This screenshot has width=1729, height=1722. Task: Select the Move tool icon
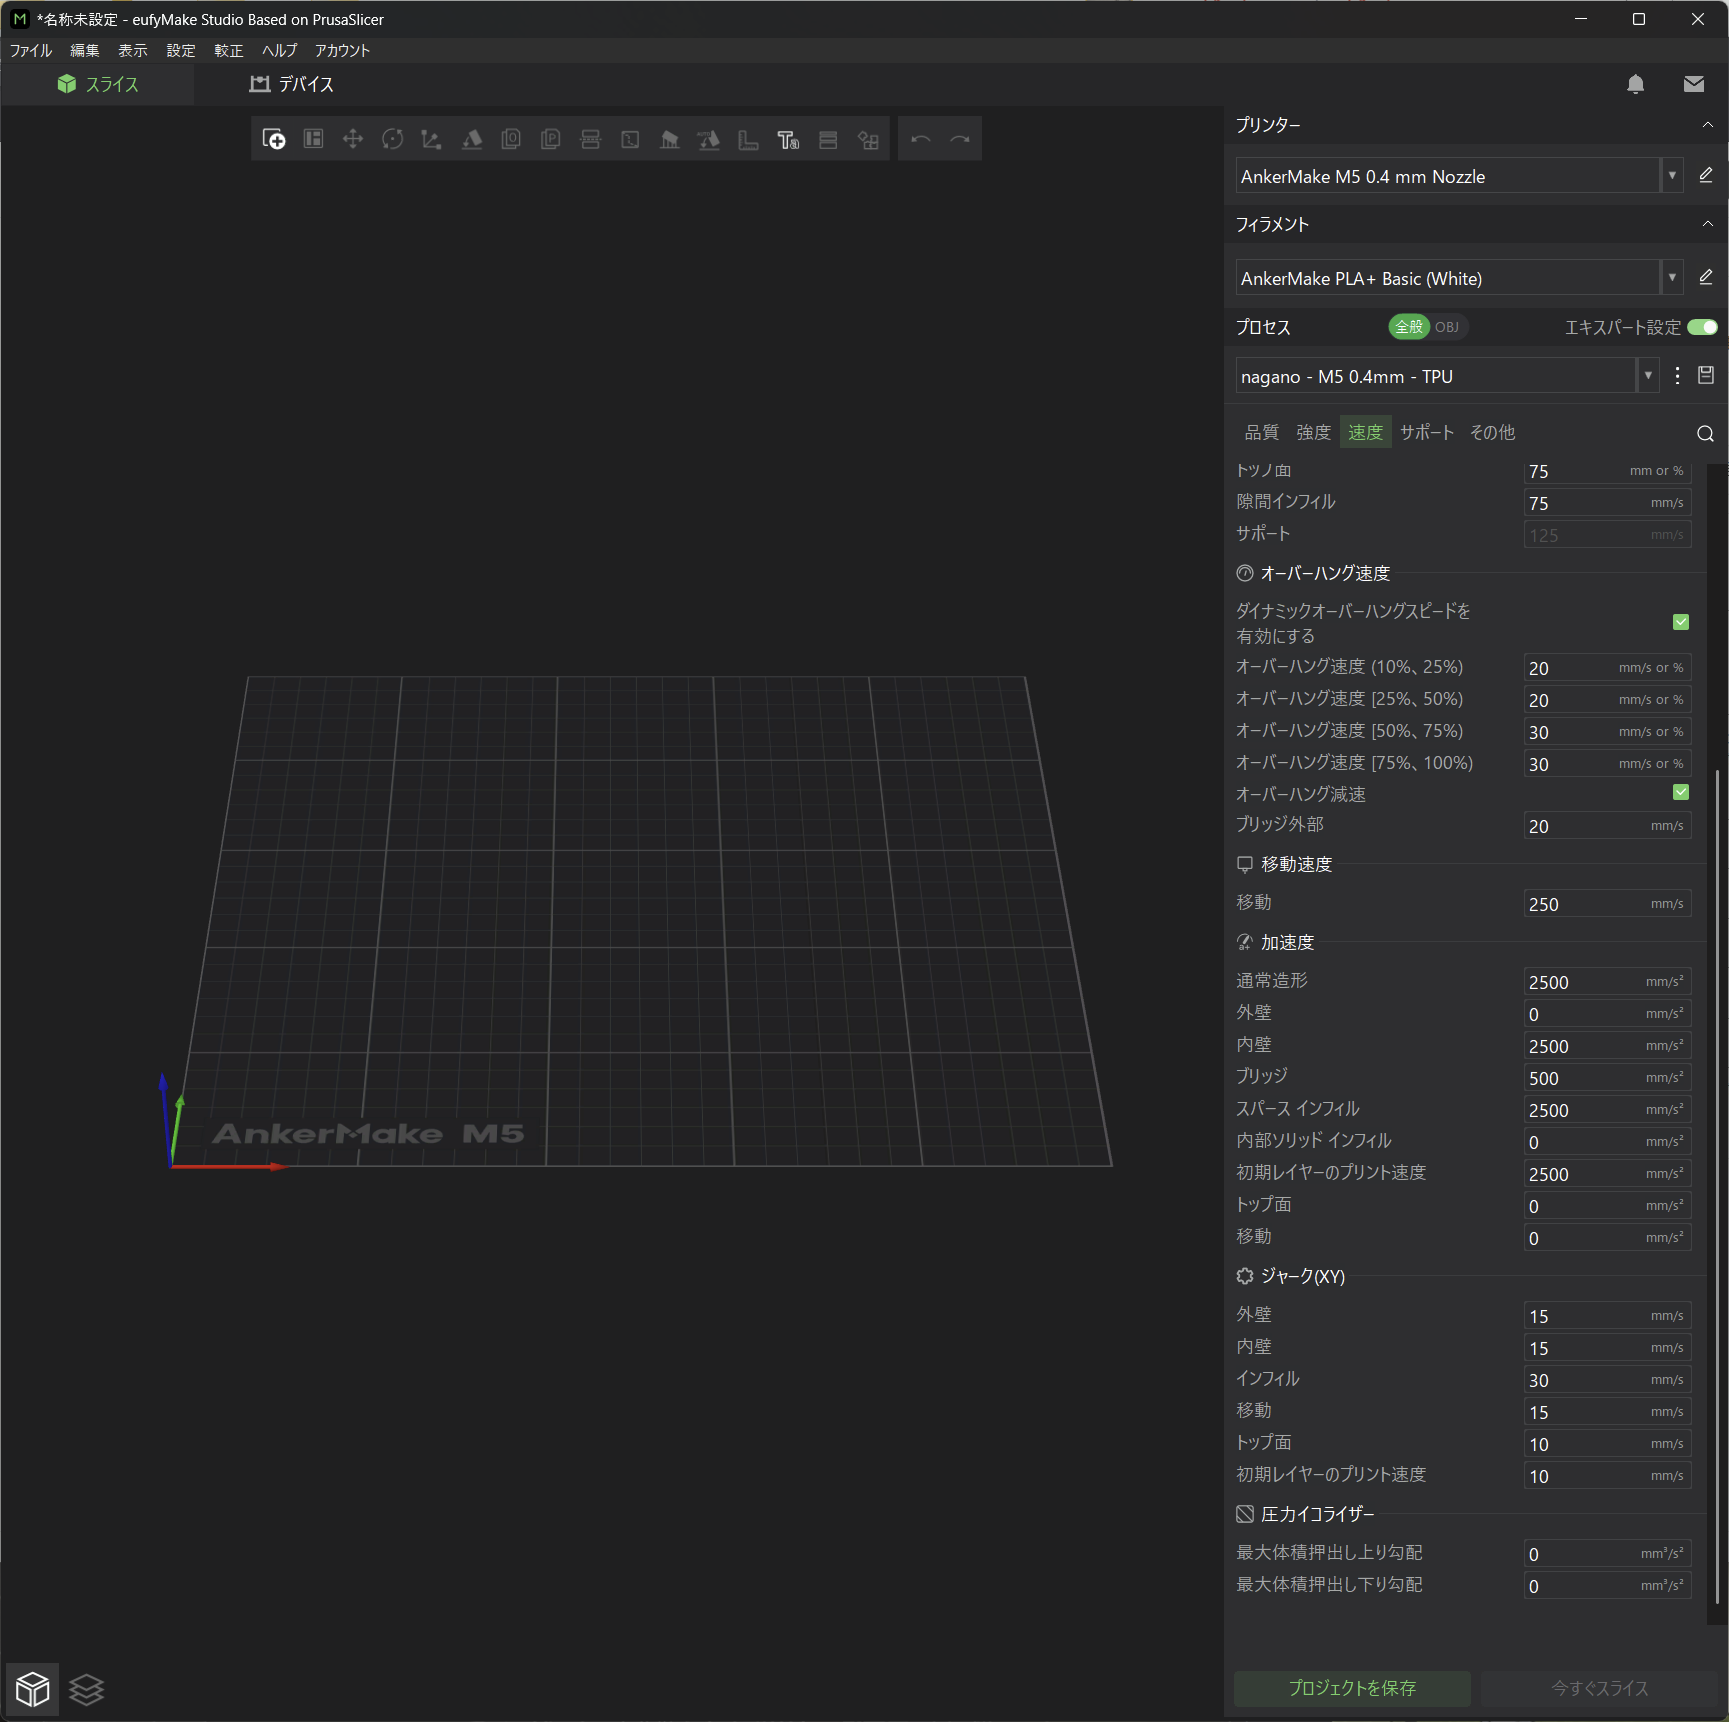(352, 139)
